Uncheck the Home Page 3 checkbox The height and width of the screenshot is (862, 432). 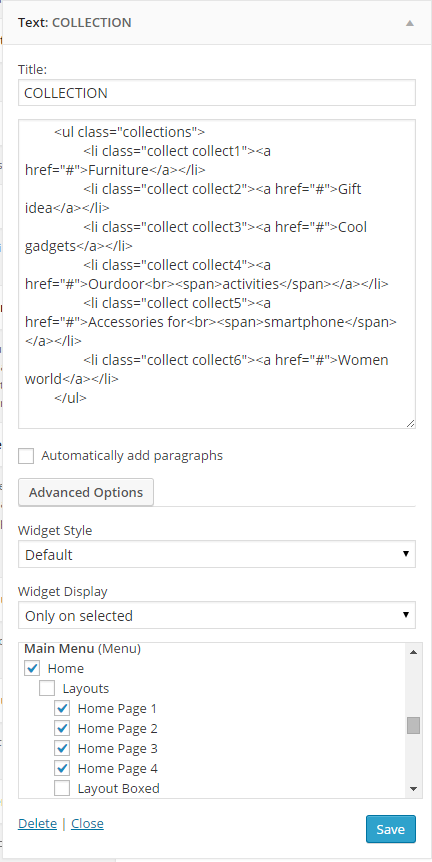tap(62, 748)
